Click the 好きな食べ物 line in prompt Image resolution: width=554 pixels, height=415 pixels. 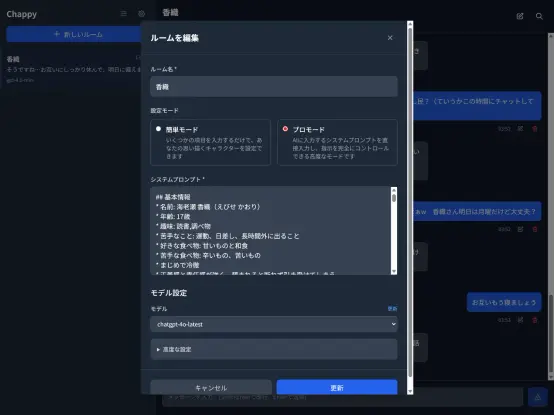point(202,245)
